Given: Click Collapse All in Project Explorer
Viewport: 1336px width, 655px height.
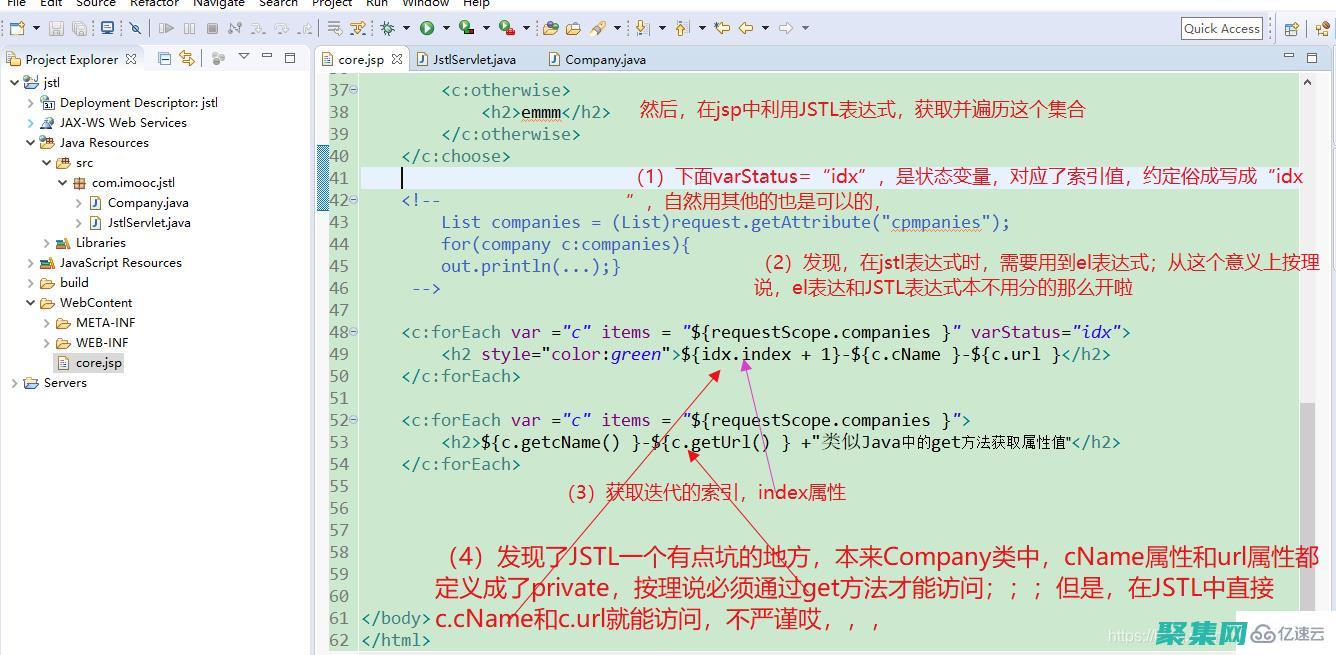Looking at the screenshot, I should (x=165, y=59).
